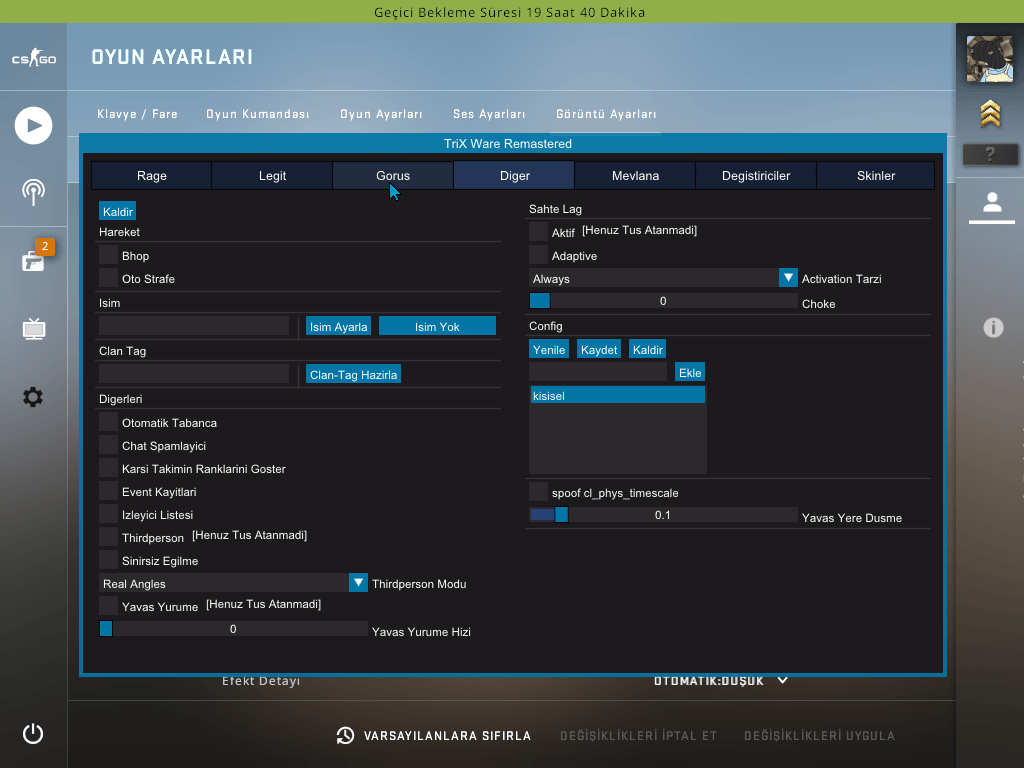Screen dimensions: 1024x768
Task: Switch to the Legit tab
Action: point(272,175)
